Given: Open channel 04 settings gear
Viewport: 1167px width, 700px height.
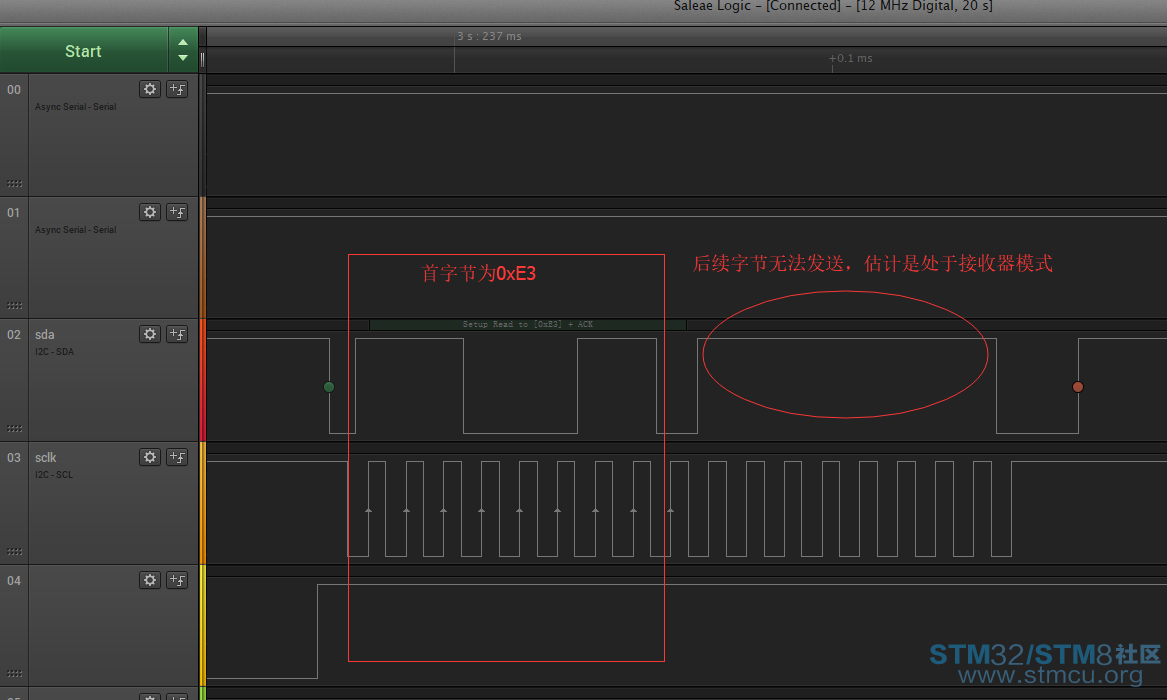Looking at the screenshot, I should (x=150, y=579).
